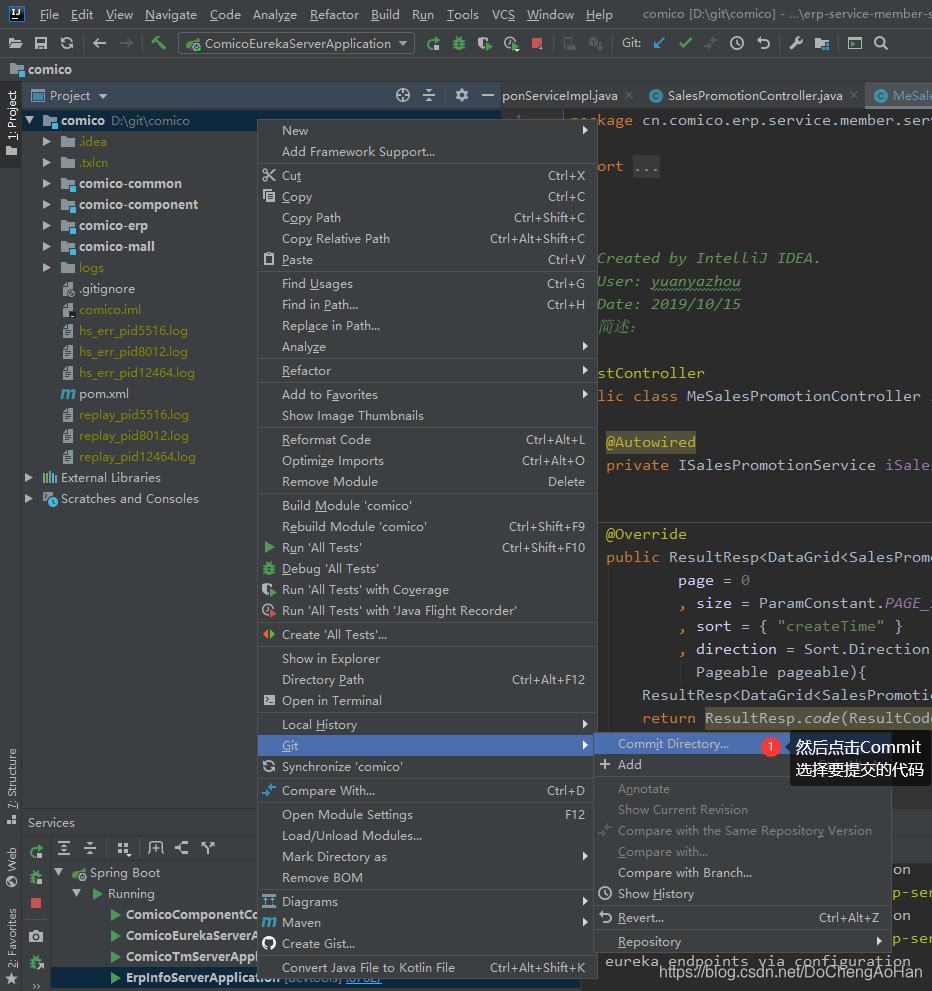Open Project Structure toolbar icon
Screen dimensions: 932x991
point(822,44)
